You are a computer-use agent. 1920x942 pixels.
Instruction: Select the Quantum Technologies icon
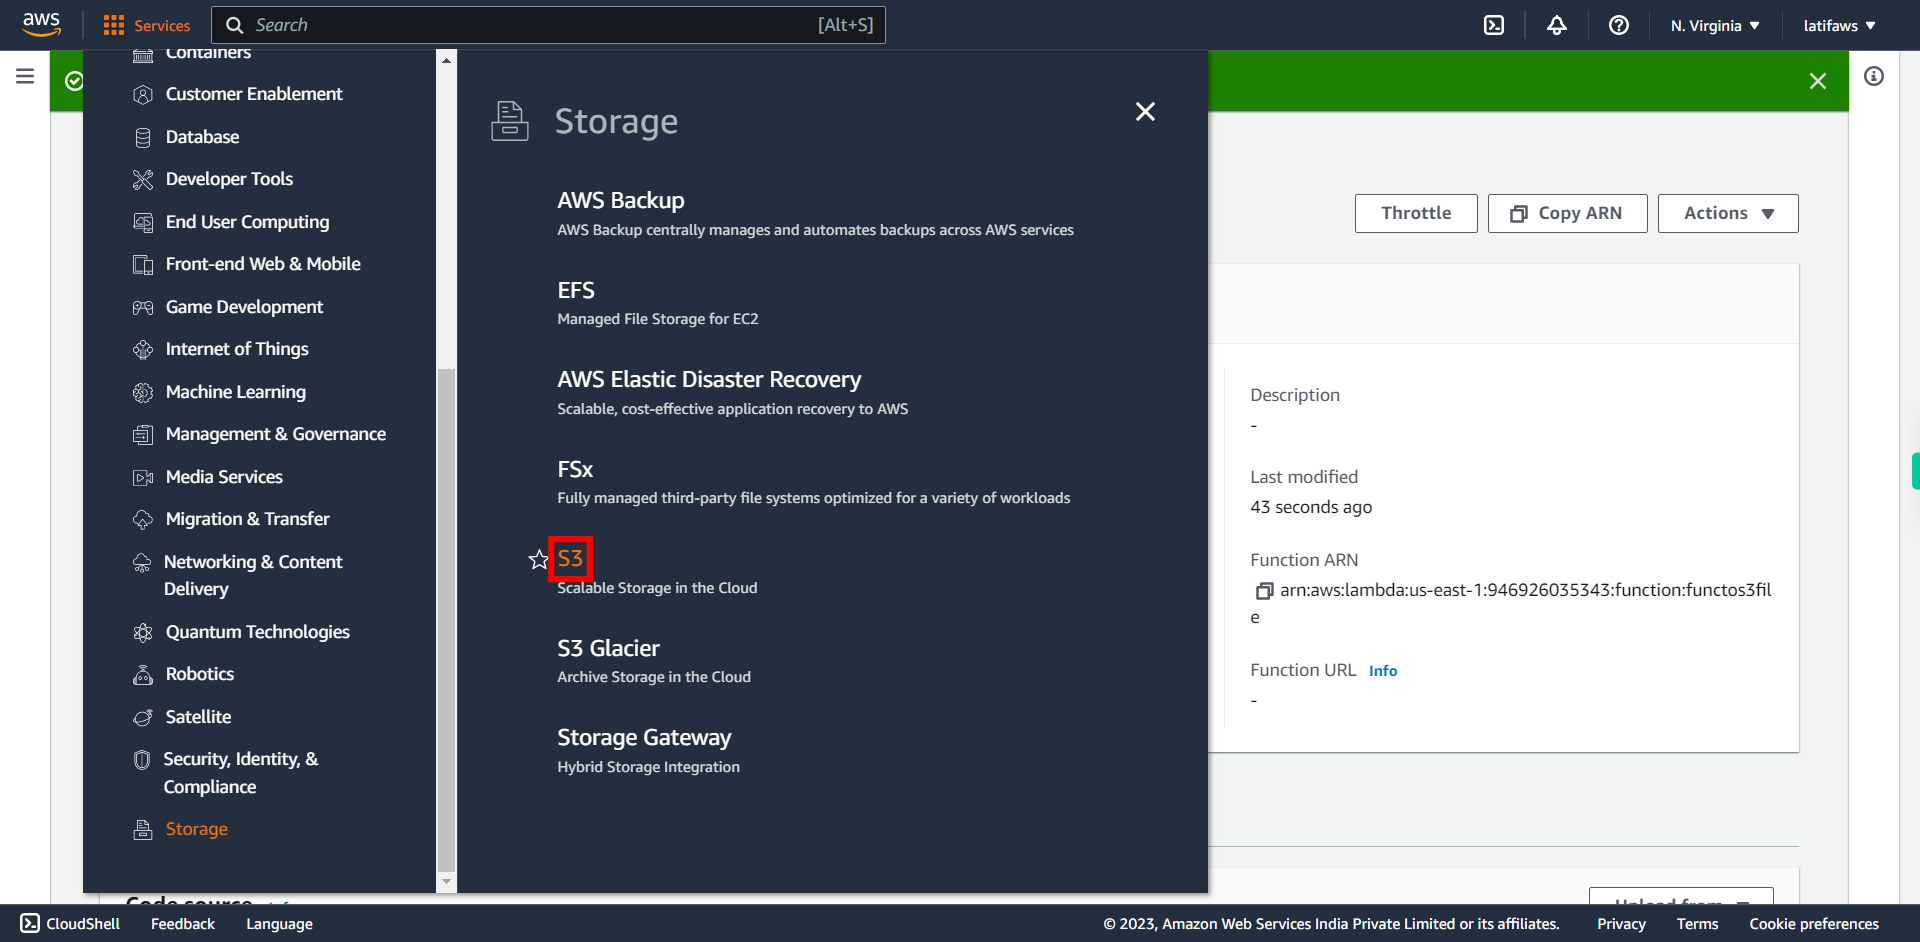coord(143,632)
